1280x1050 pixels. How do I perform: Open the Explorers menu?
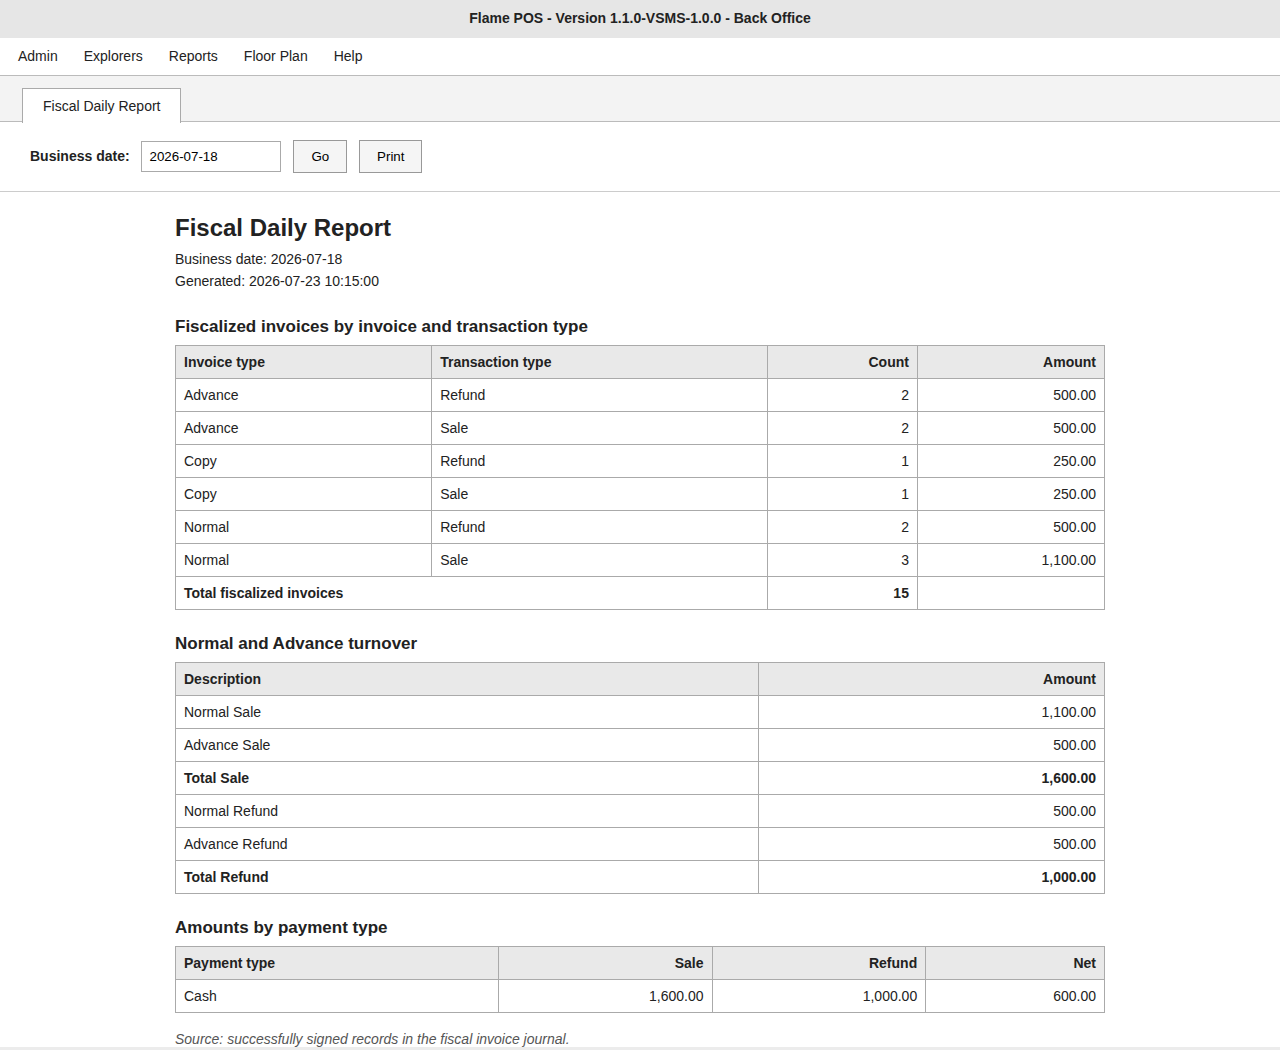(x=113, y=56)
